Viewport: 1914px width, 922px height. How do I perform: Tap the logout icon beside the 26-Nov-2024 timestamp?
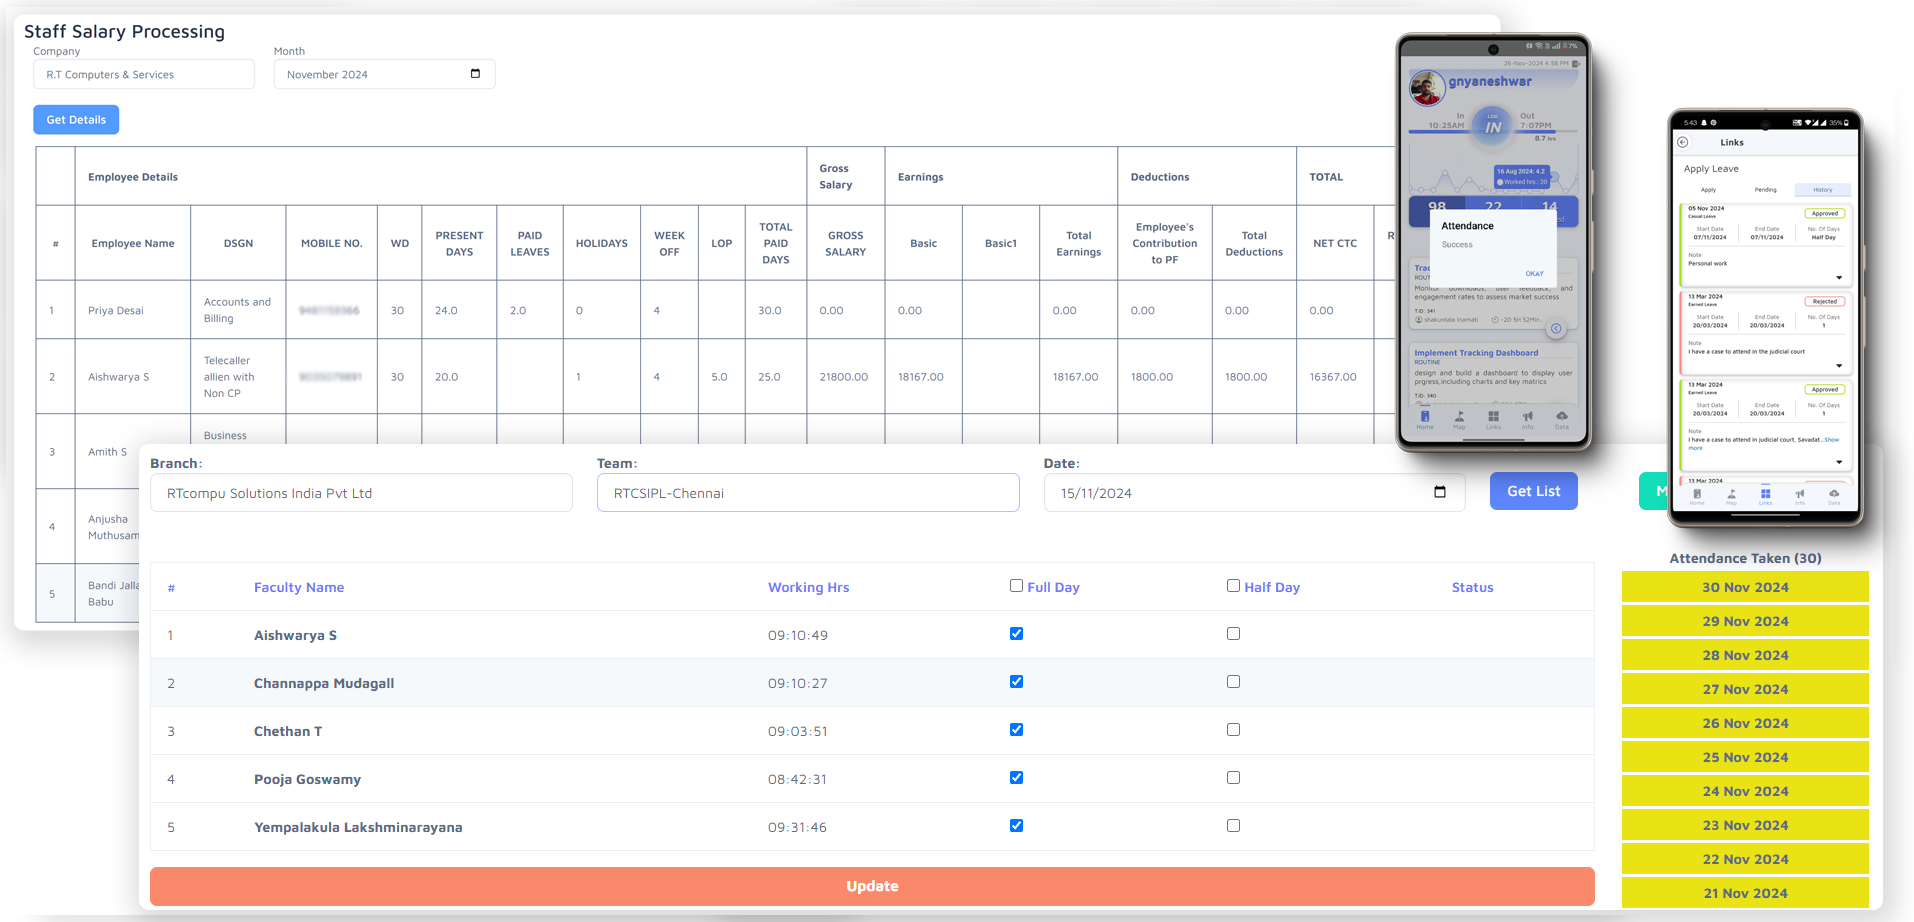pos(1576,63)
